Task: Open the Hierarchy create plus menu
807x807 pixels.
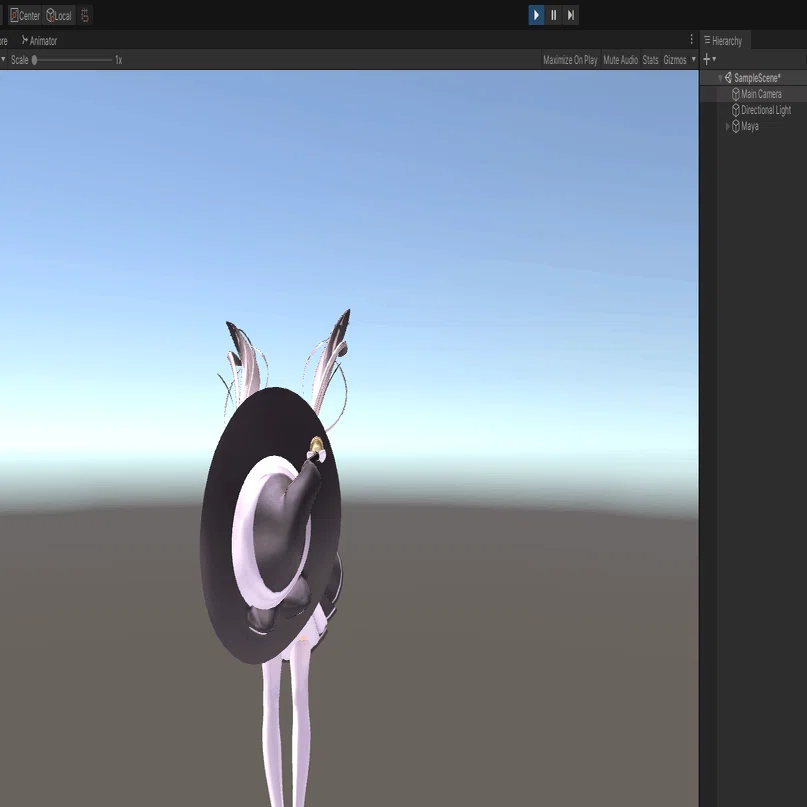Action: (709, 60)
